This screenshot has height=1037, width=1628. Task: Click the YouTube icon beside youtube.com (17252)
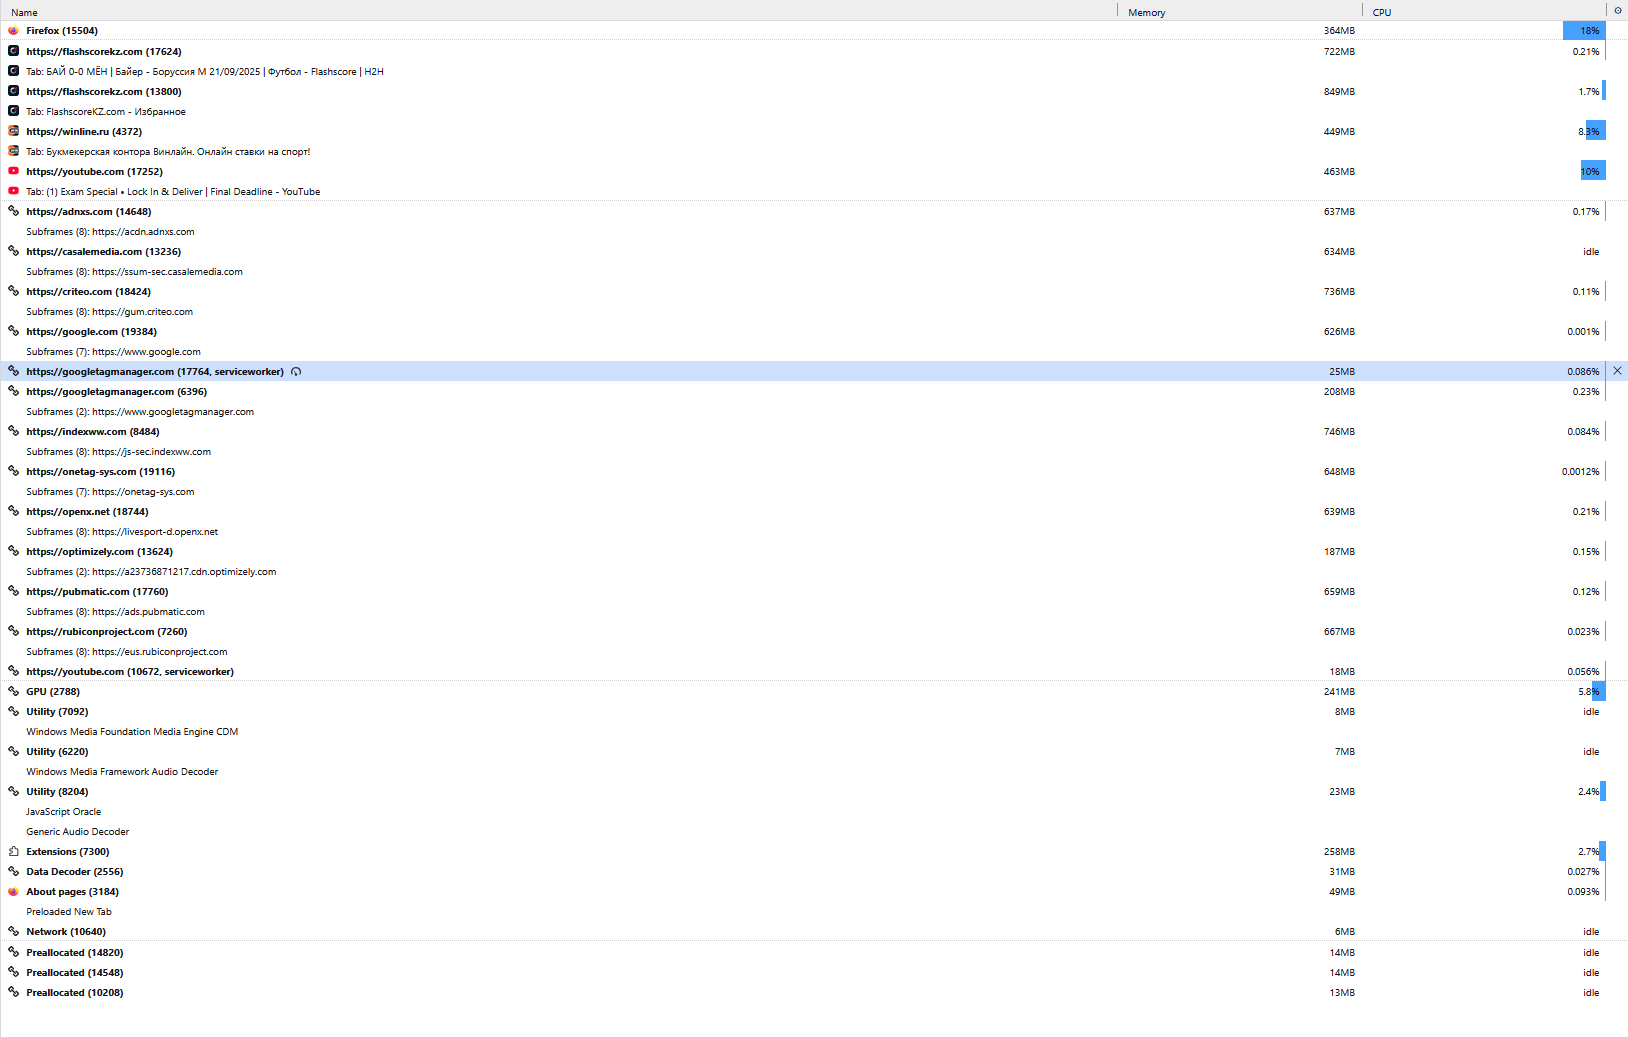(x=13, y=171)
